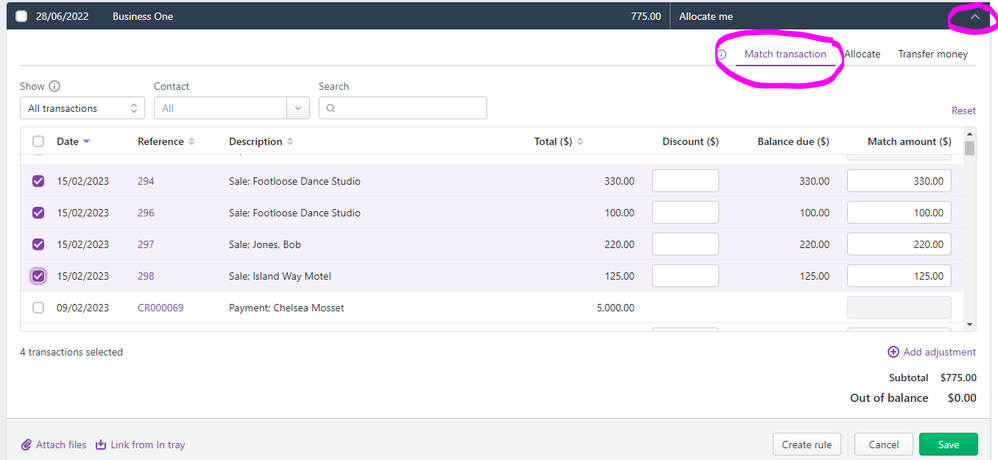Sort by Reference column arrows
This screenshot has height=460, width=998.
pos(192,142)
